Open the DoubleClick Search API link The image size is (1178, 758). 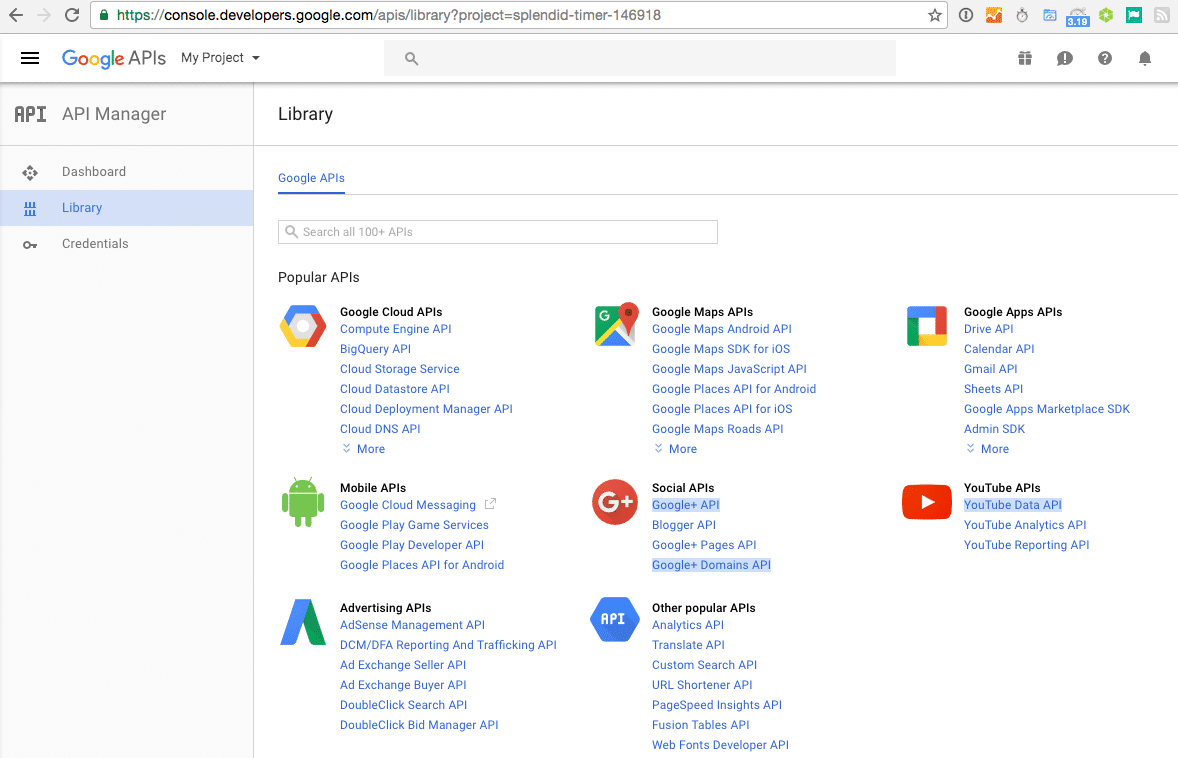pyautogui.click(x=403, y=705)
